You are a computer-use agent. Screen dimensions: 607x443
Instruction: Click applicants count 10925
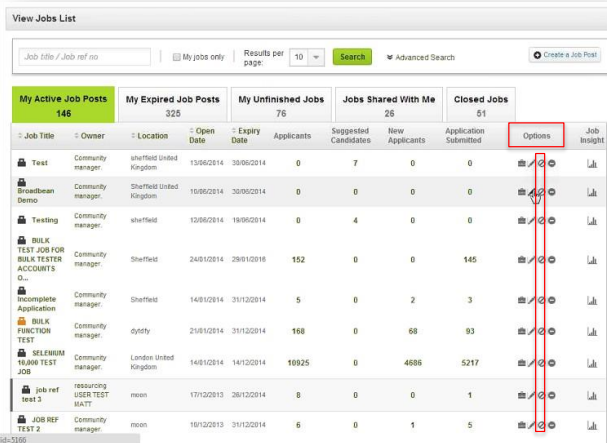click(298, 363)
